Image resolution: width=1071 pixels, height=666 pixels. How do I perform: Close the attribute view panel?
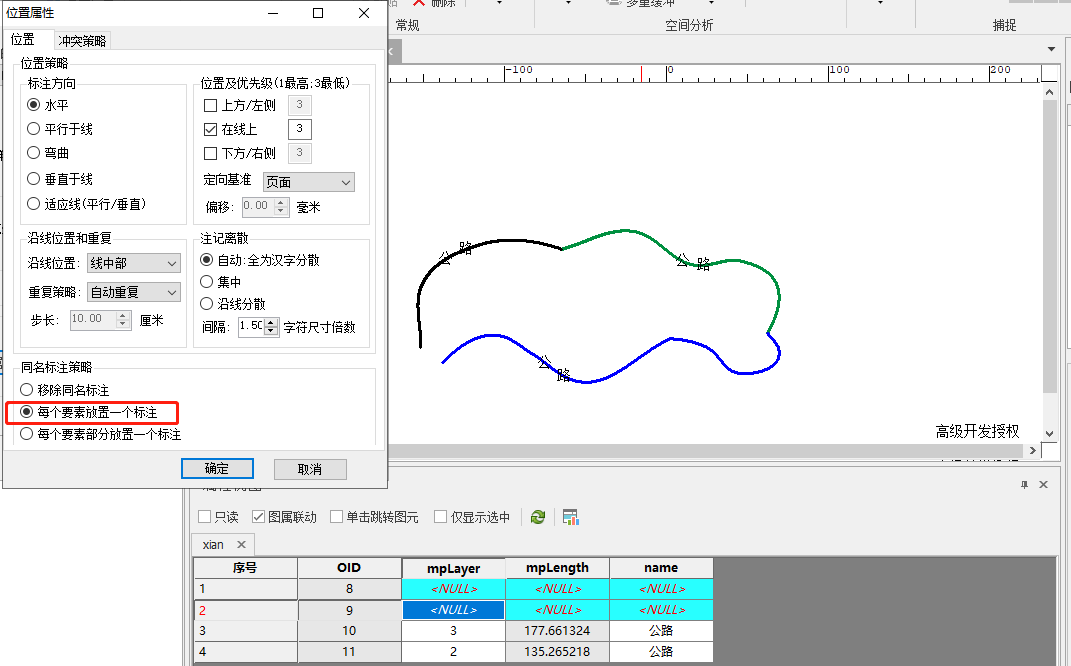coord(1043,484)
